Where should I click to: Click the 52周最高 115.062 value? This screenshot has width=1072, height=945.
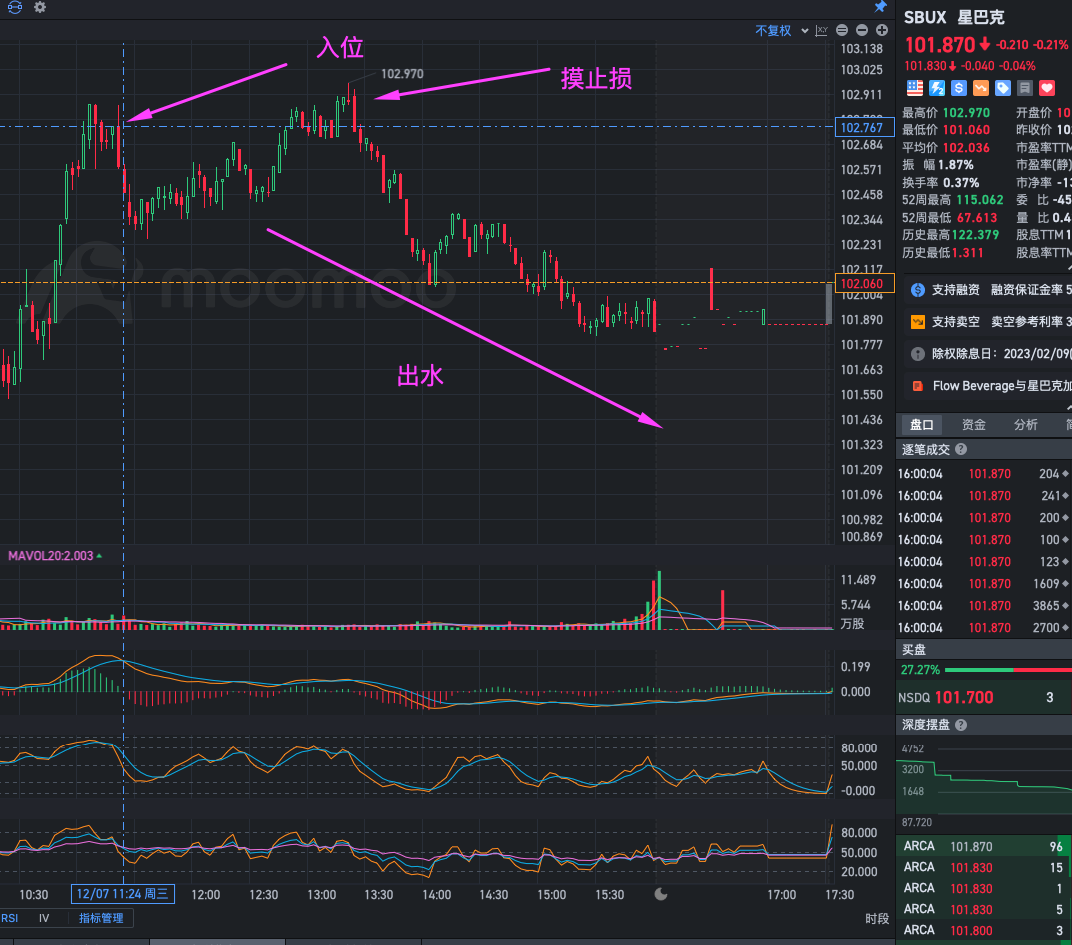980,200
